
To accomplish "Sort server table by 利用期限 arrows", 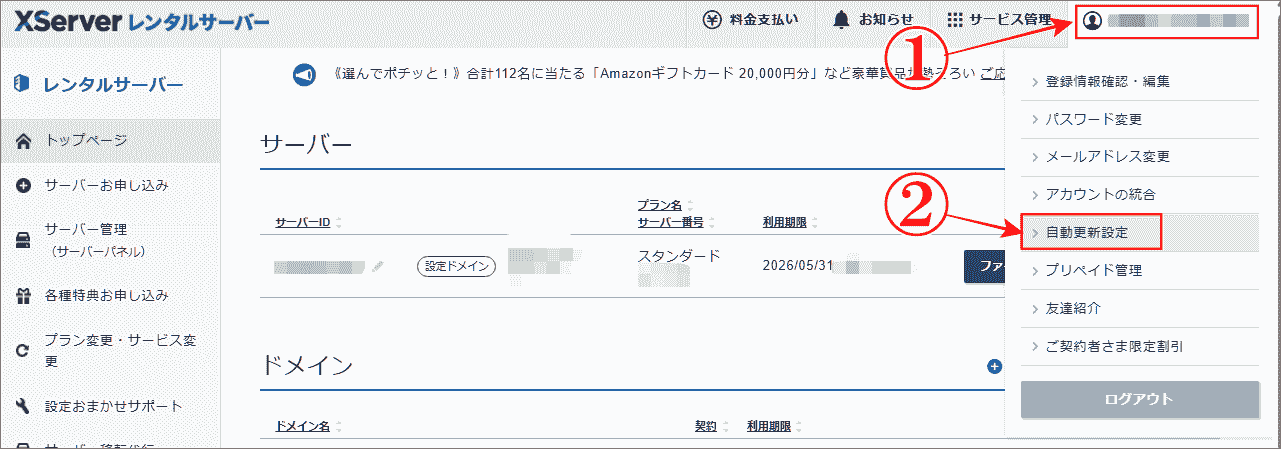I will [814, 222].
